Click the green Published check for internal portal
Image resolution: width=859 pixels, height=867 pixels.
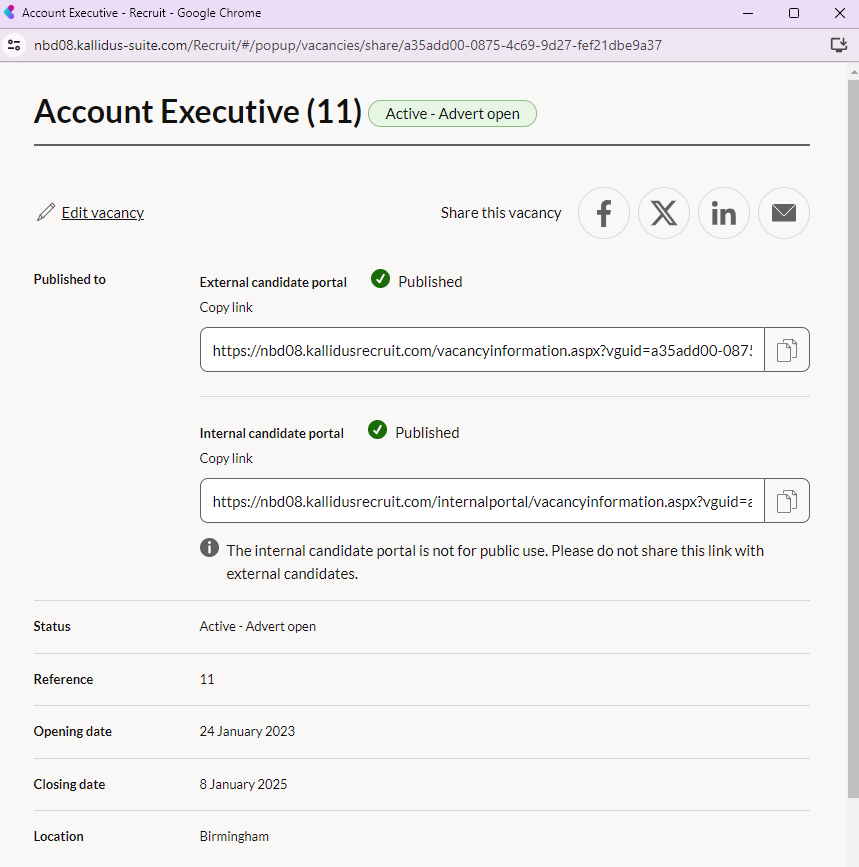[377, 430]
